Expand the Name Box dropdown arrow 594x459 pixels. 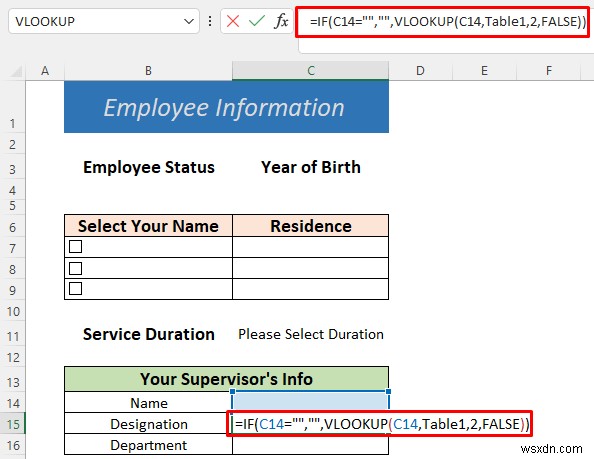tap(189, 22)
